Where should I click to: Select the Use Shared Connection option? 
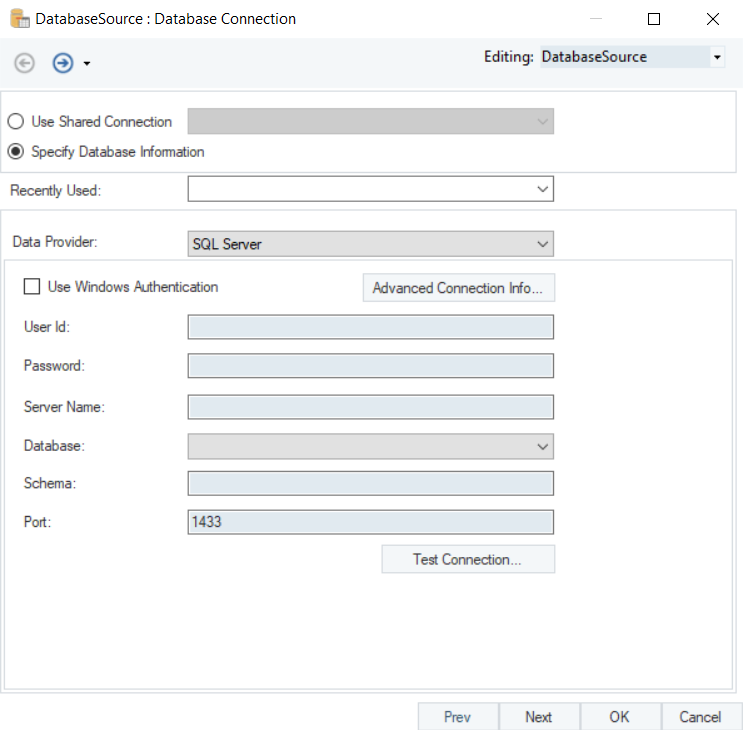(x=16, y=122)
